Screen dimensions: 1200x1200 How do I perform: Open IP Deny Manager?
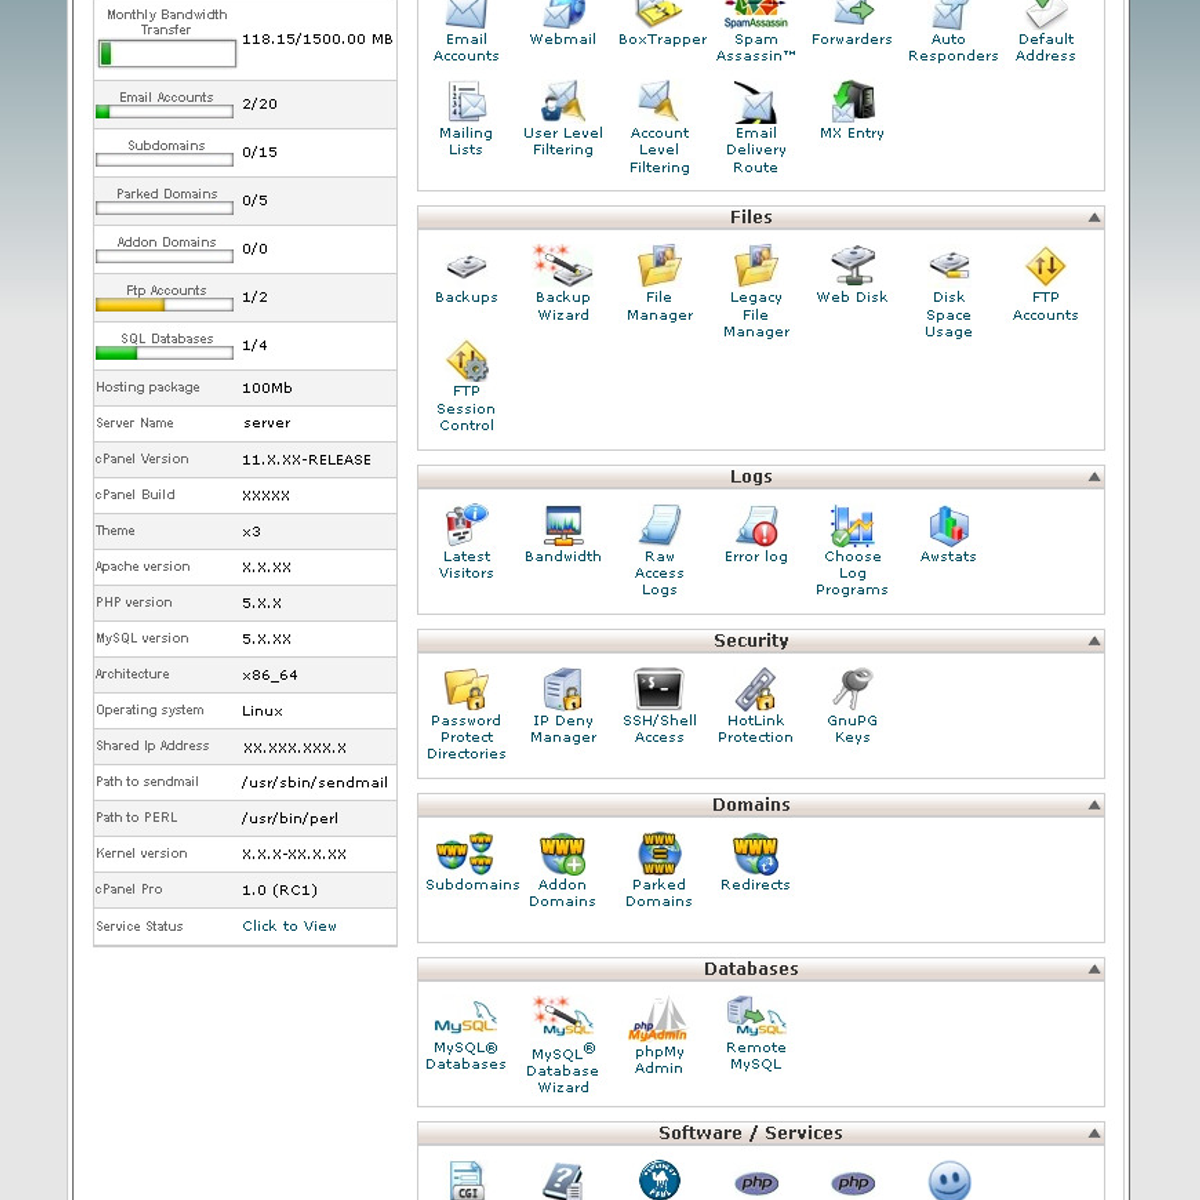[x=563, y=706]
